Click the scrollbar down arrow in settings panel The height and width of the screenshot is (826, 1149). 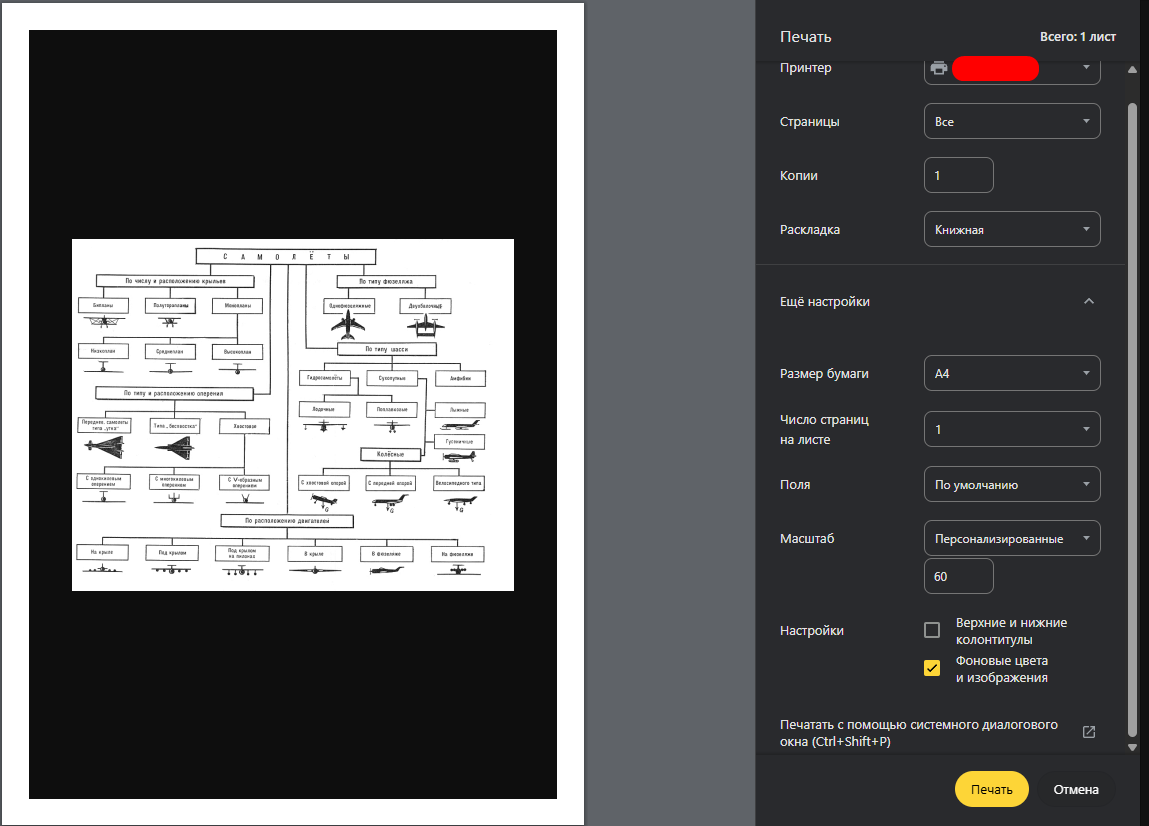(1132, 747)
